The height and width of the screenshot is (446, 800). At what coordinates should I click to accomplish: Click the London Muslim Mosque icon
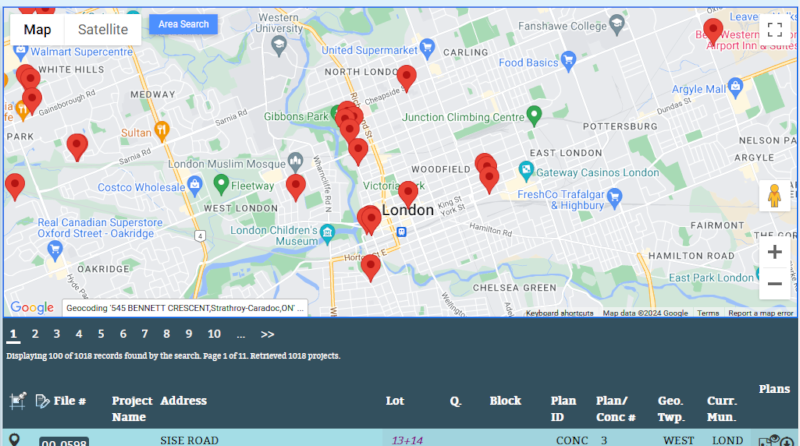coord(295,162)
